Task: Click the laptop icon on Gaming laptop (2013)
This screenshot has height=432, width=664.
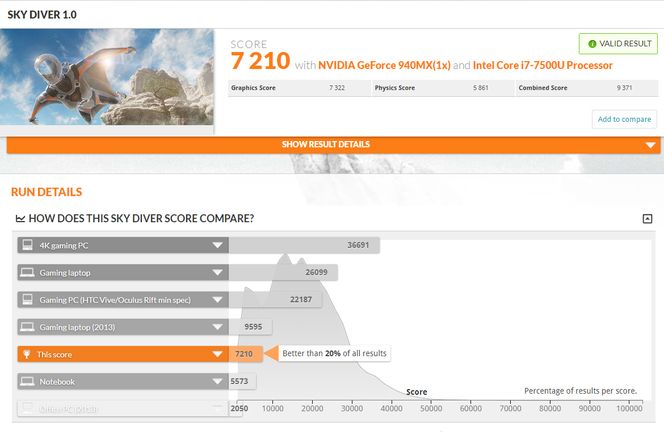Action: 28,327
